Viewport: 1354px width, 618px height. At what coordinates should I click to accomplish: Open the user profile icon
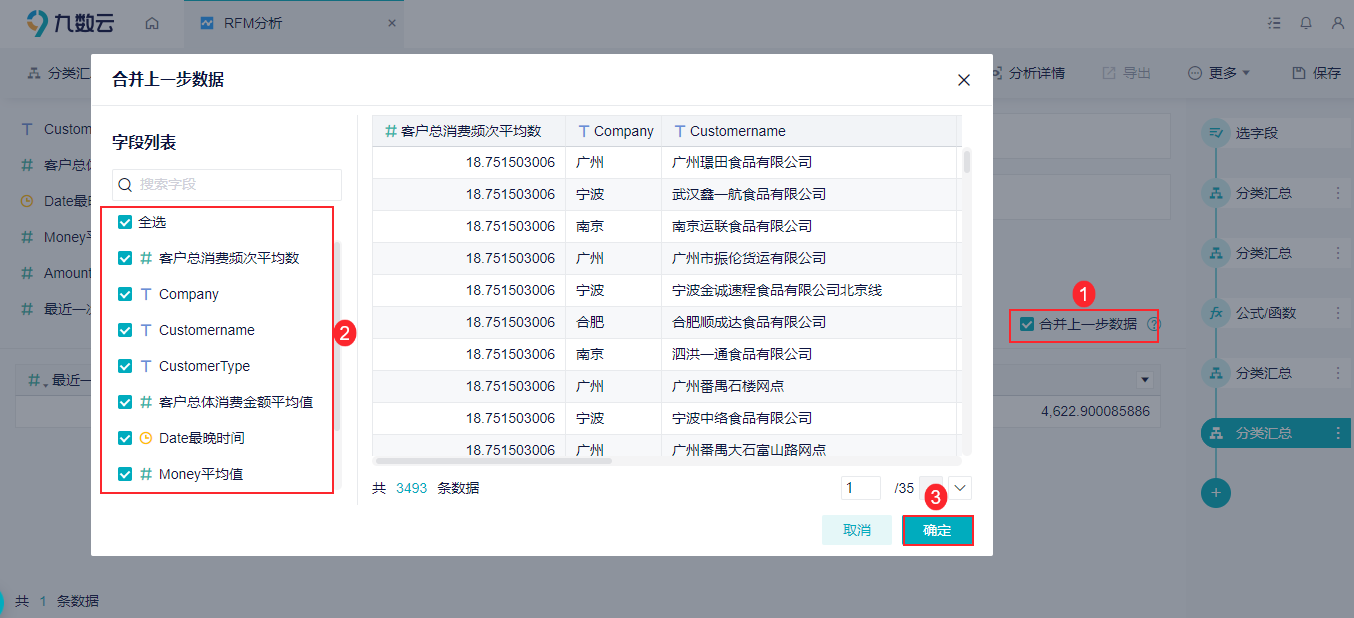1338,23
